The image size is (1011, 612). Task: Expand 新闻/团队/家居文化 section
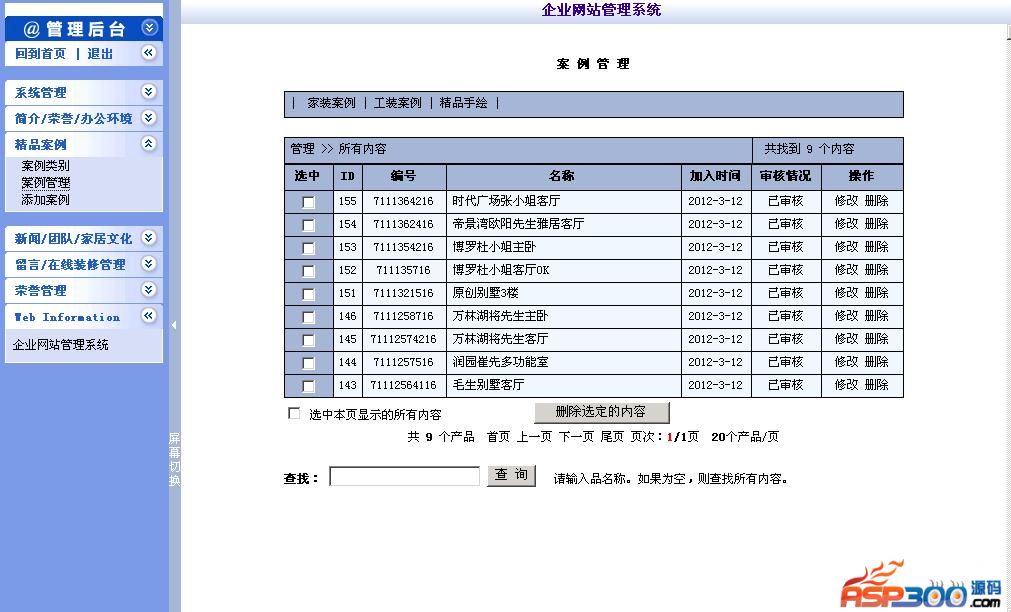tap(149, 238)
